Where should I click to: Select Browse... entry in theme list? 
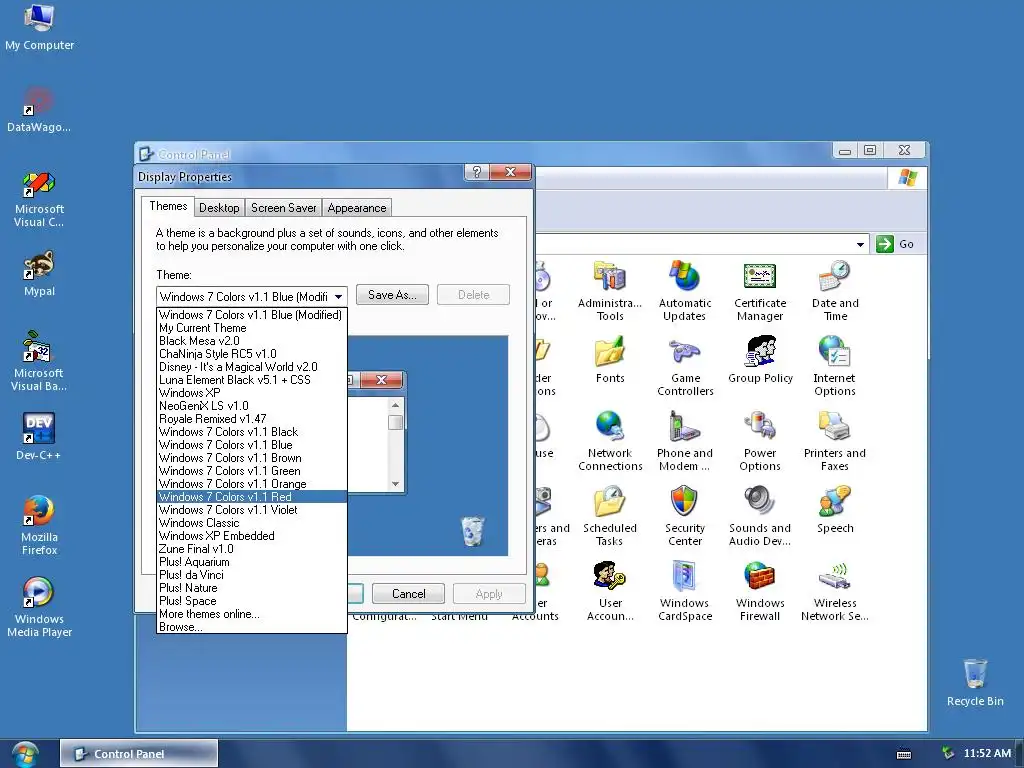pyautogui.click(x=252, y=627)
